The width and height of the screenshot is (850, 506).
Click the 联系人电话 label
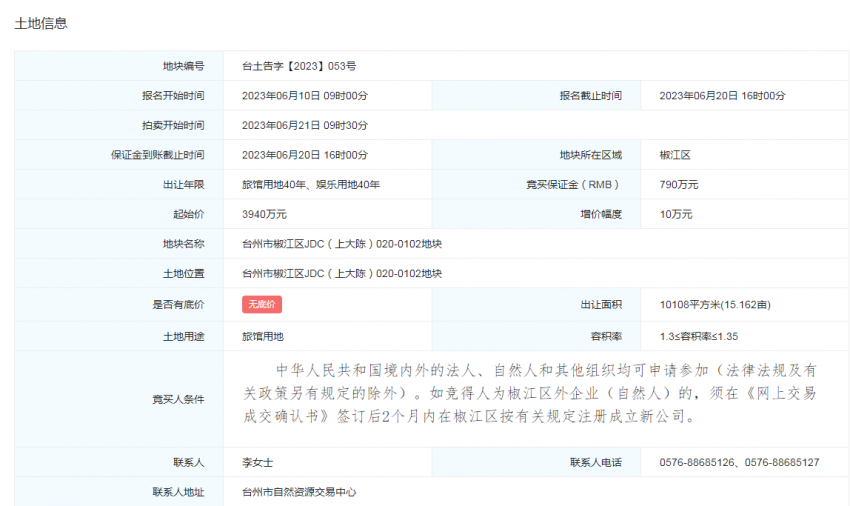click(x=596, y=463)
